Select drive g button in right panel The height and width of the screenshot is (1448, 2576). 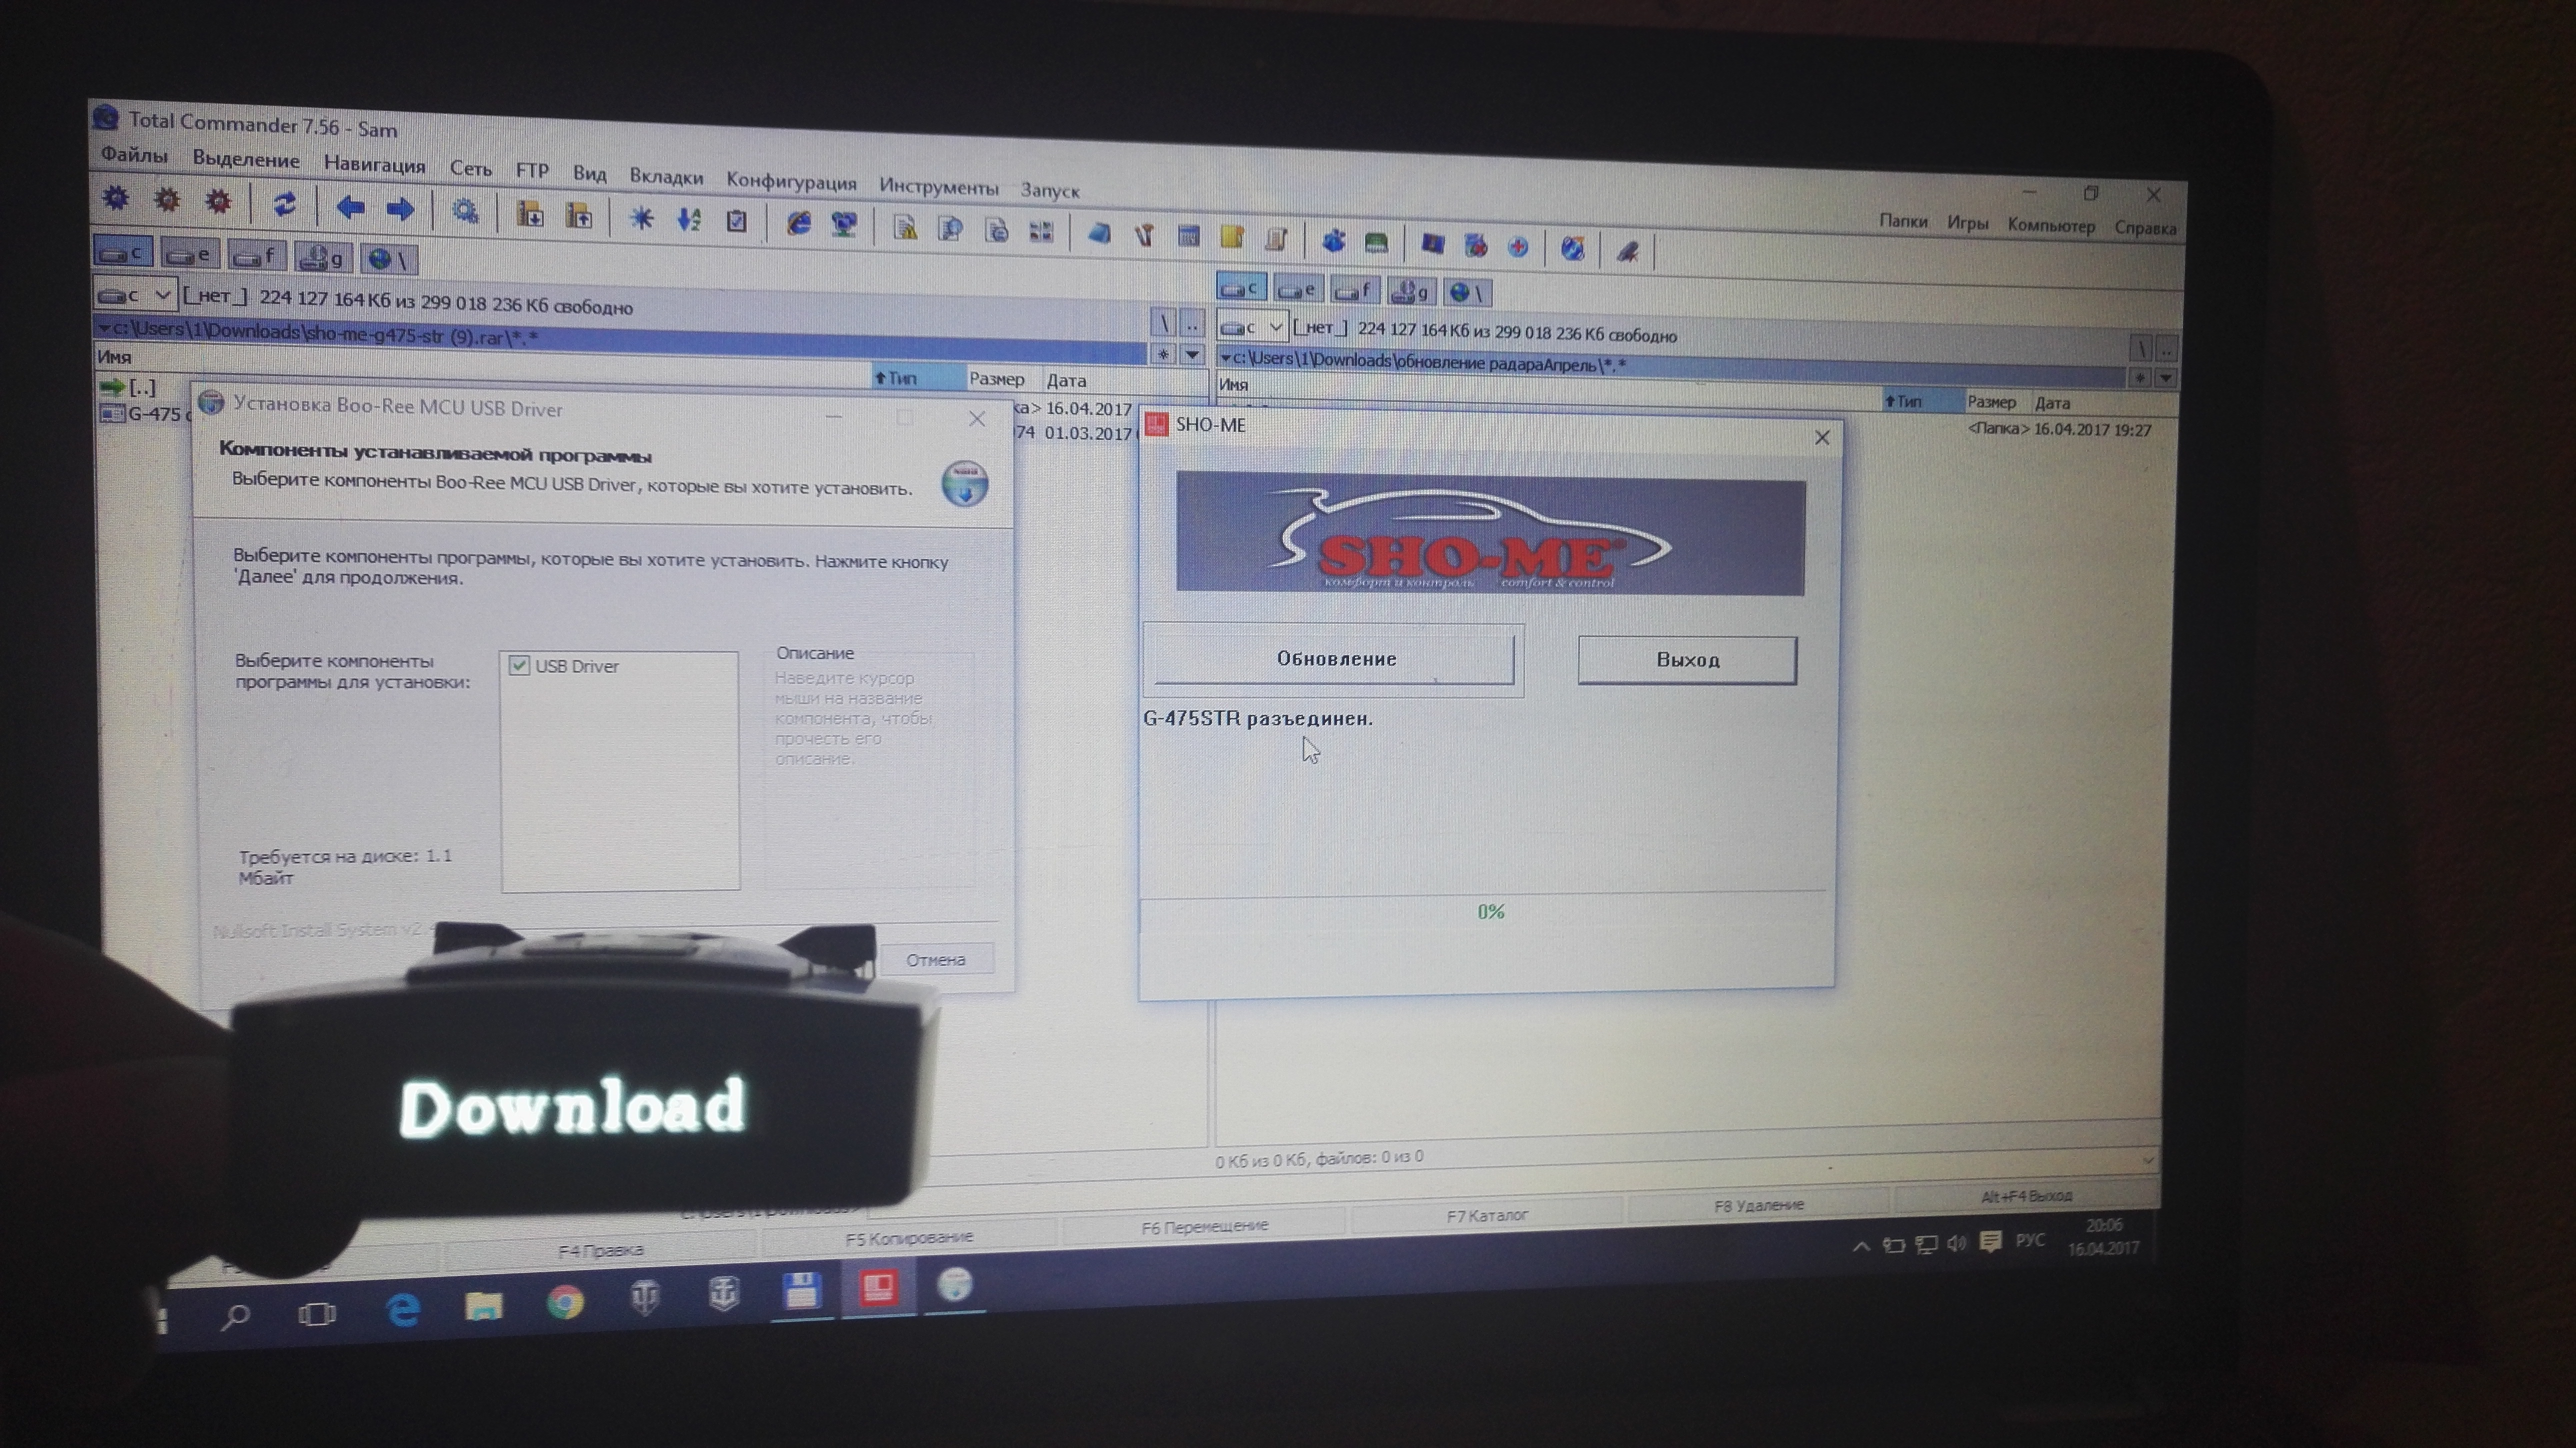tap(1411, 291)
